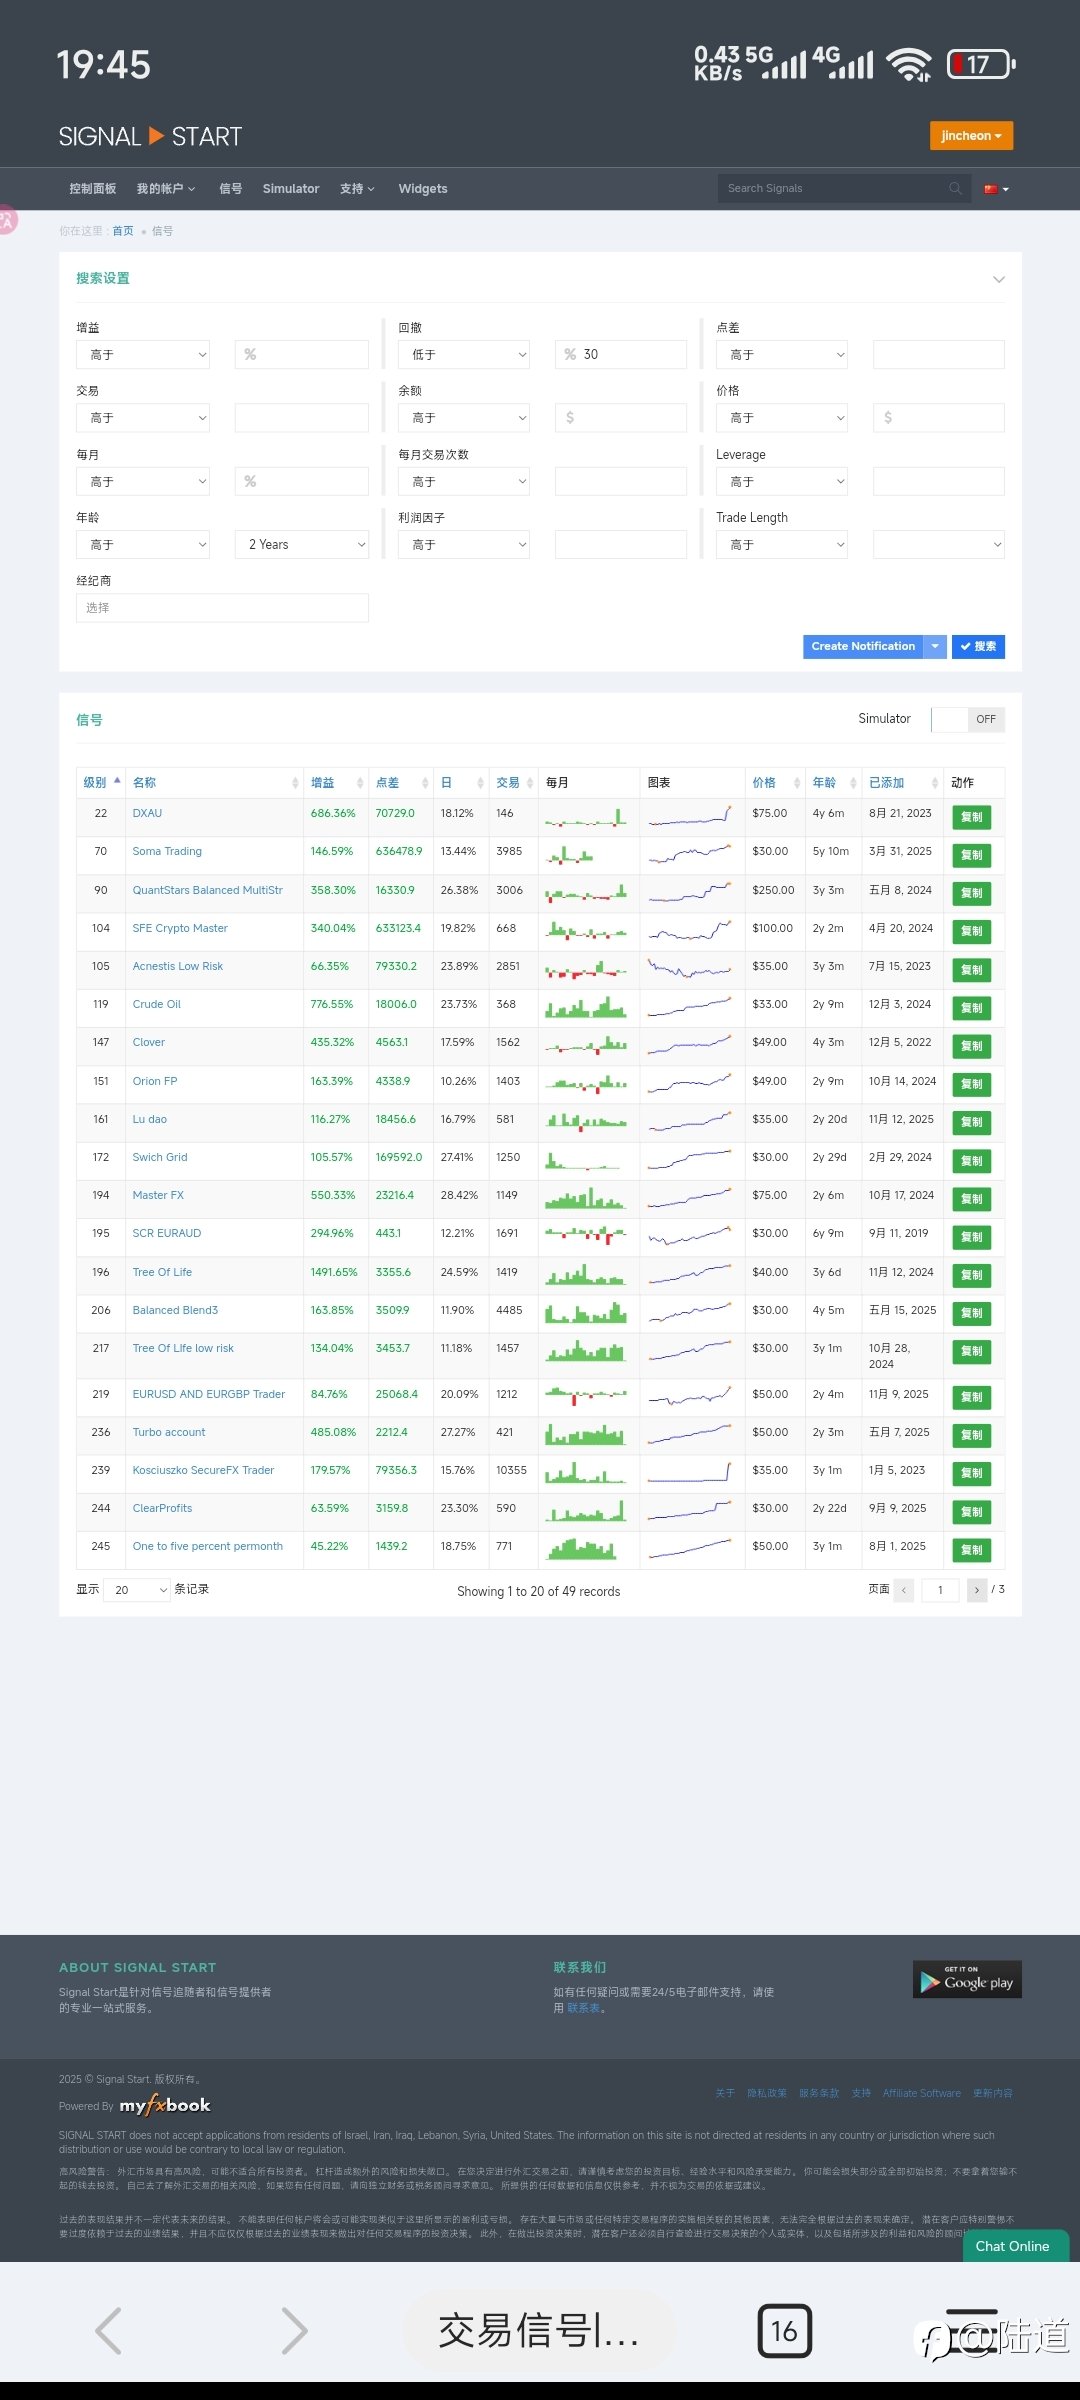This screenshot has height=2400, width=1080.
Task: Open Simulator navigation item
Action: click(x=291, y=189)
